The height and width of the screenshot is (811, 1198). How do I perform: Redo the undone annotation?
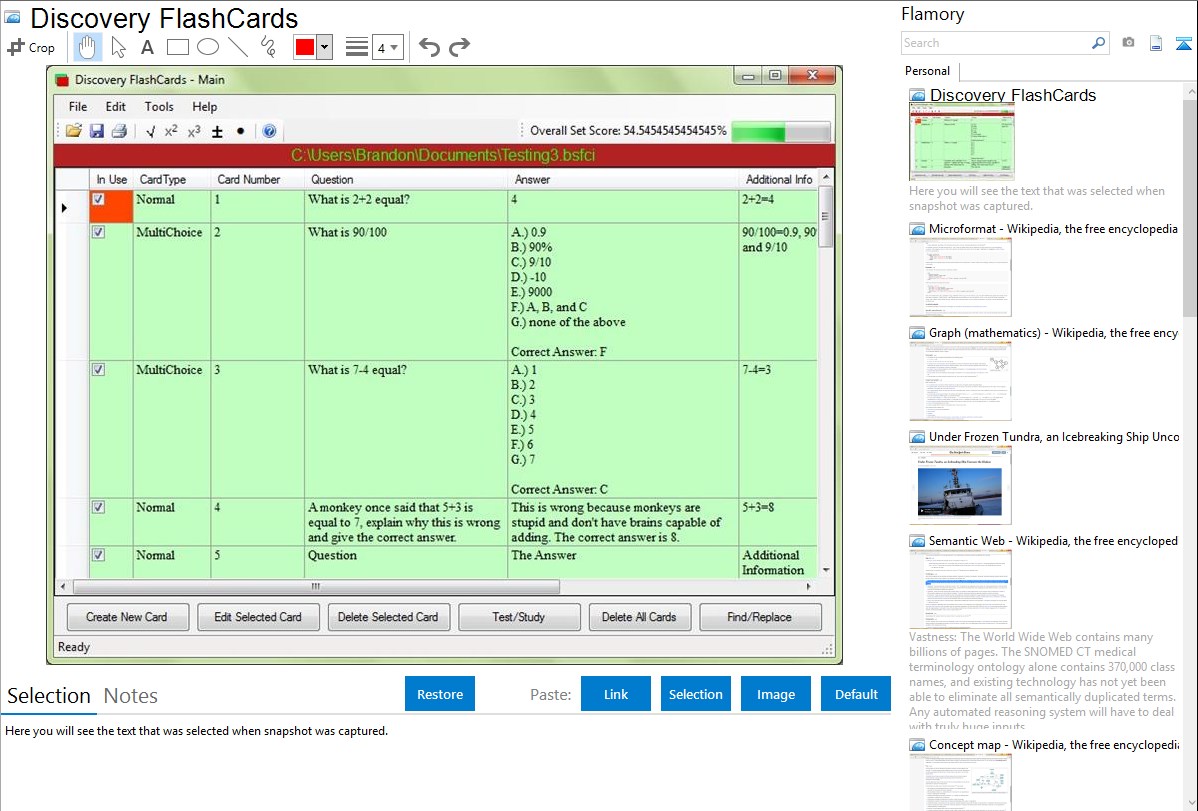click(459, 47)
